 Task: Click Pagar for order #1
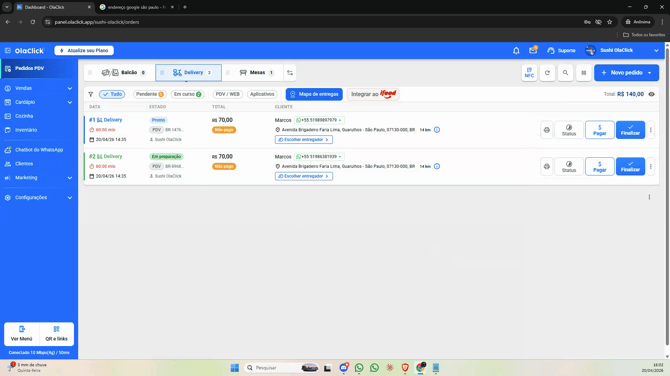(x=600, y=130)
